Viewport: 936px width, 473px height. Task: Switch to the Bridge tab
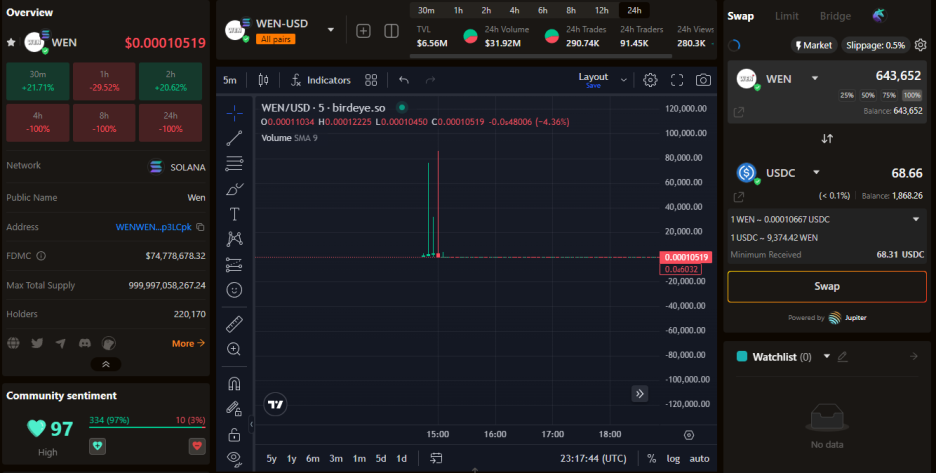coord(835,16)
